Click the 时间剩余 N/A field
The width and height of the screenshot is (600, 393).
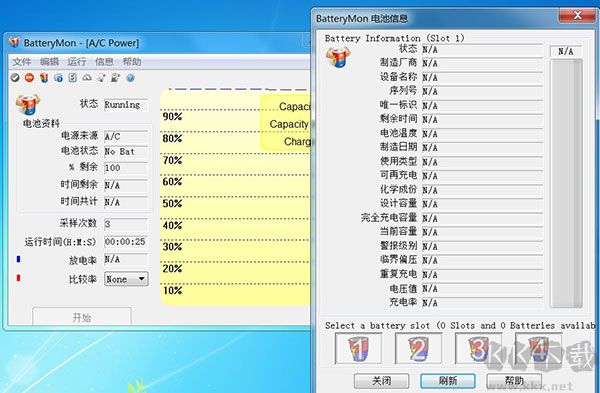pos(126,185)
